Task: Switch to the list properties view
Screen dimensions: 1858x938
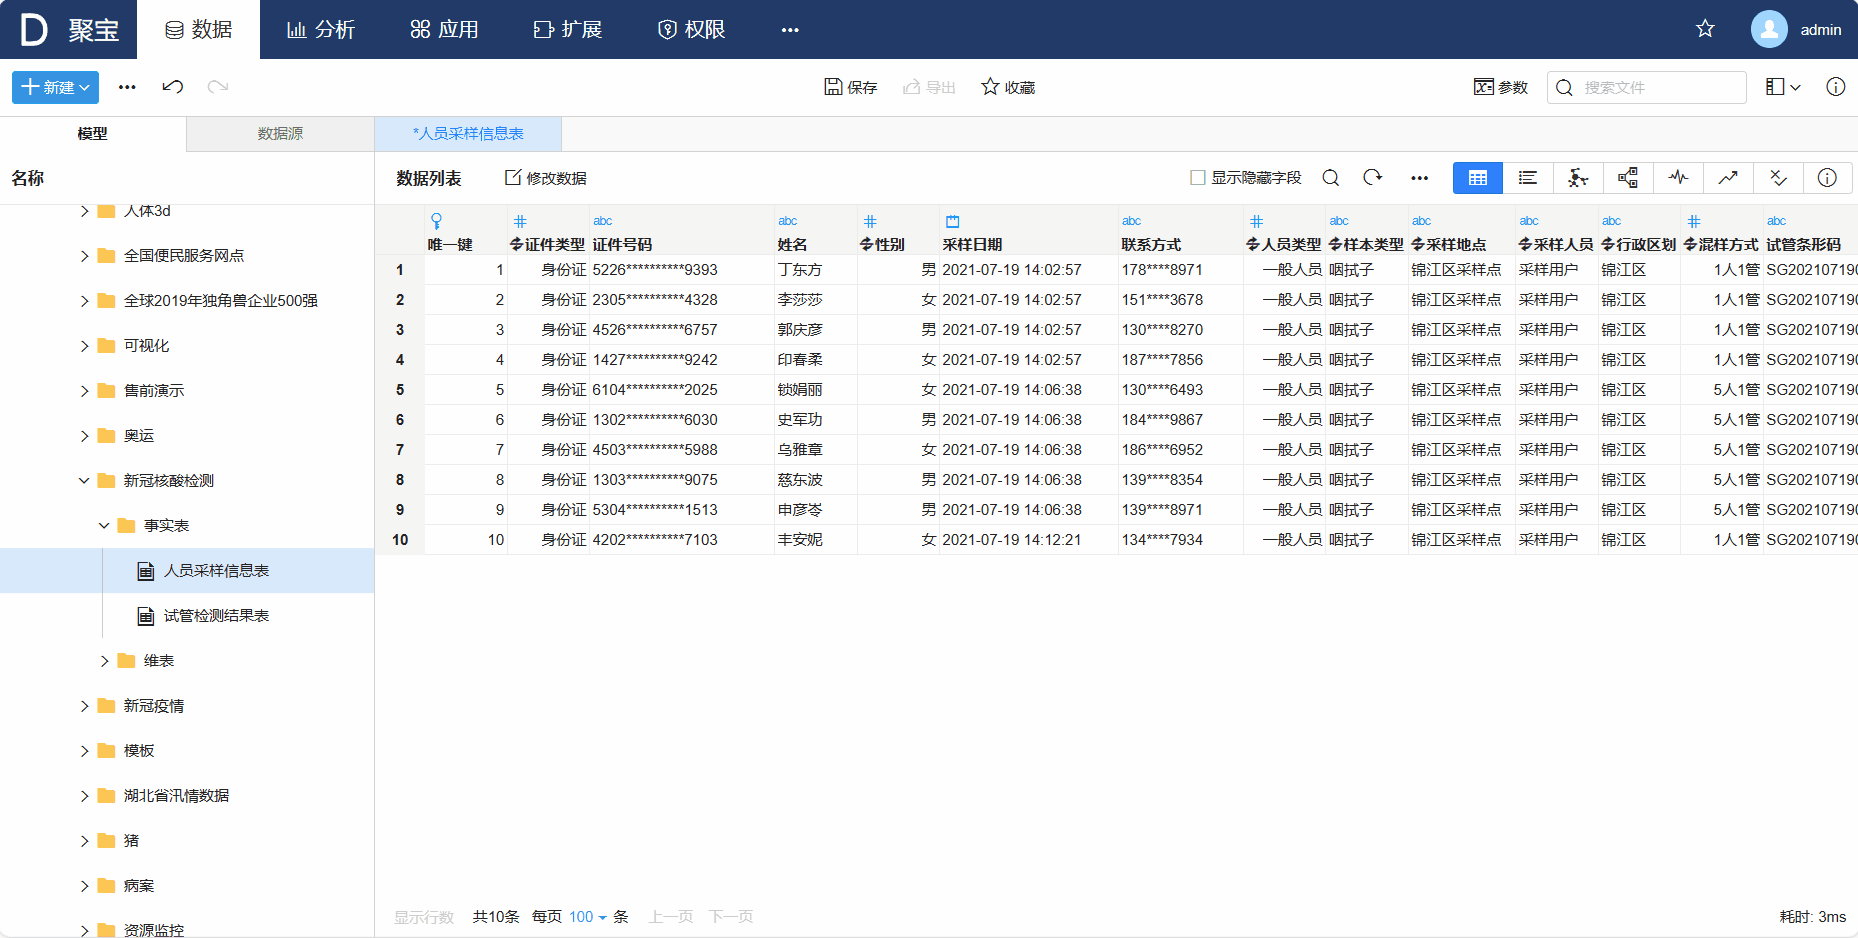Action: coord(1528,178)
